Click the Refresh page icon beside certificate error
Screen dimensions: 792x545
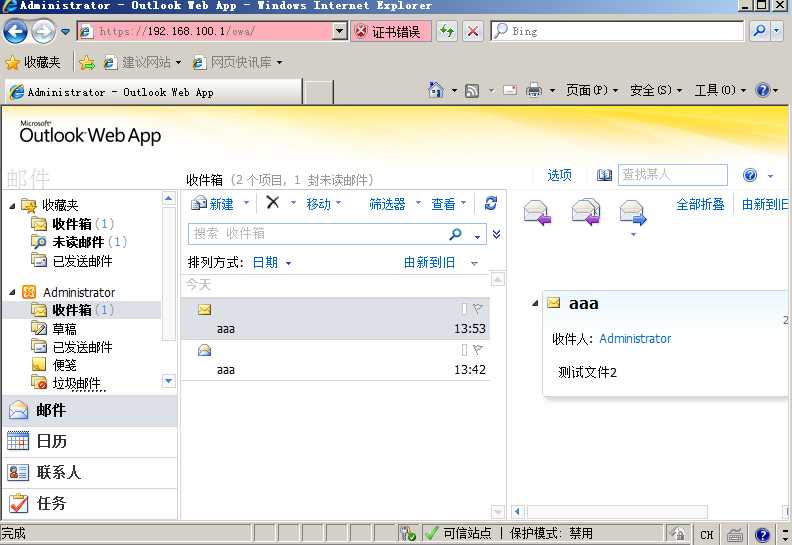click(447, 31)
